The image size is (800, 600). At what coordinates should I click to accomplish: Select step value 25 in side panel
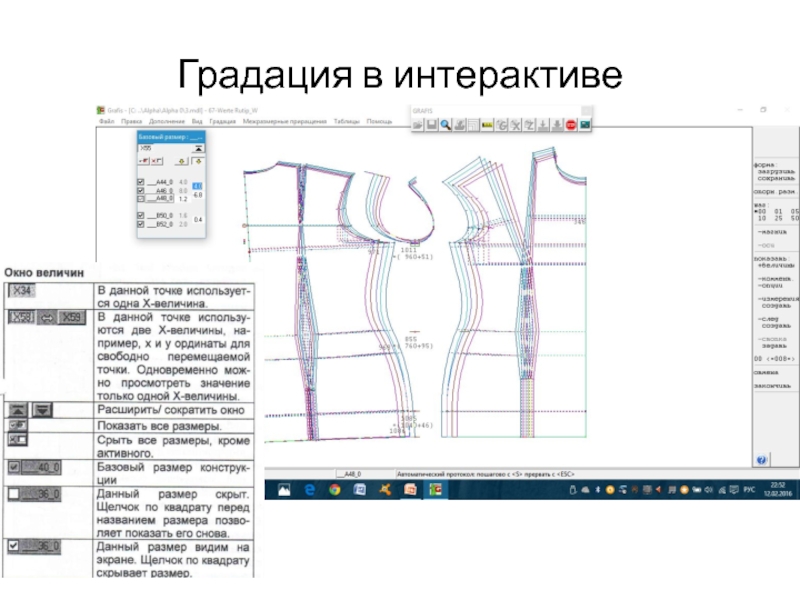[x=778, y=218]
